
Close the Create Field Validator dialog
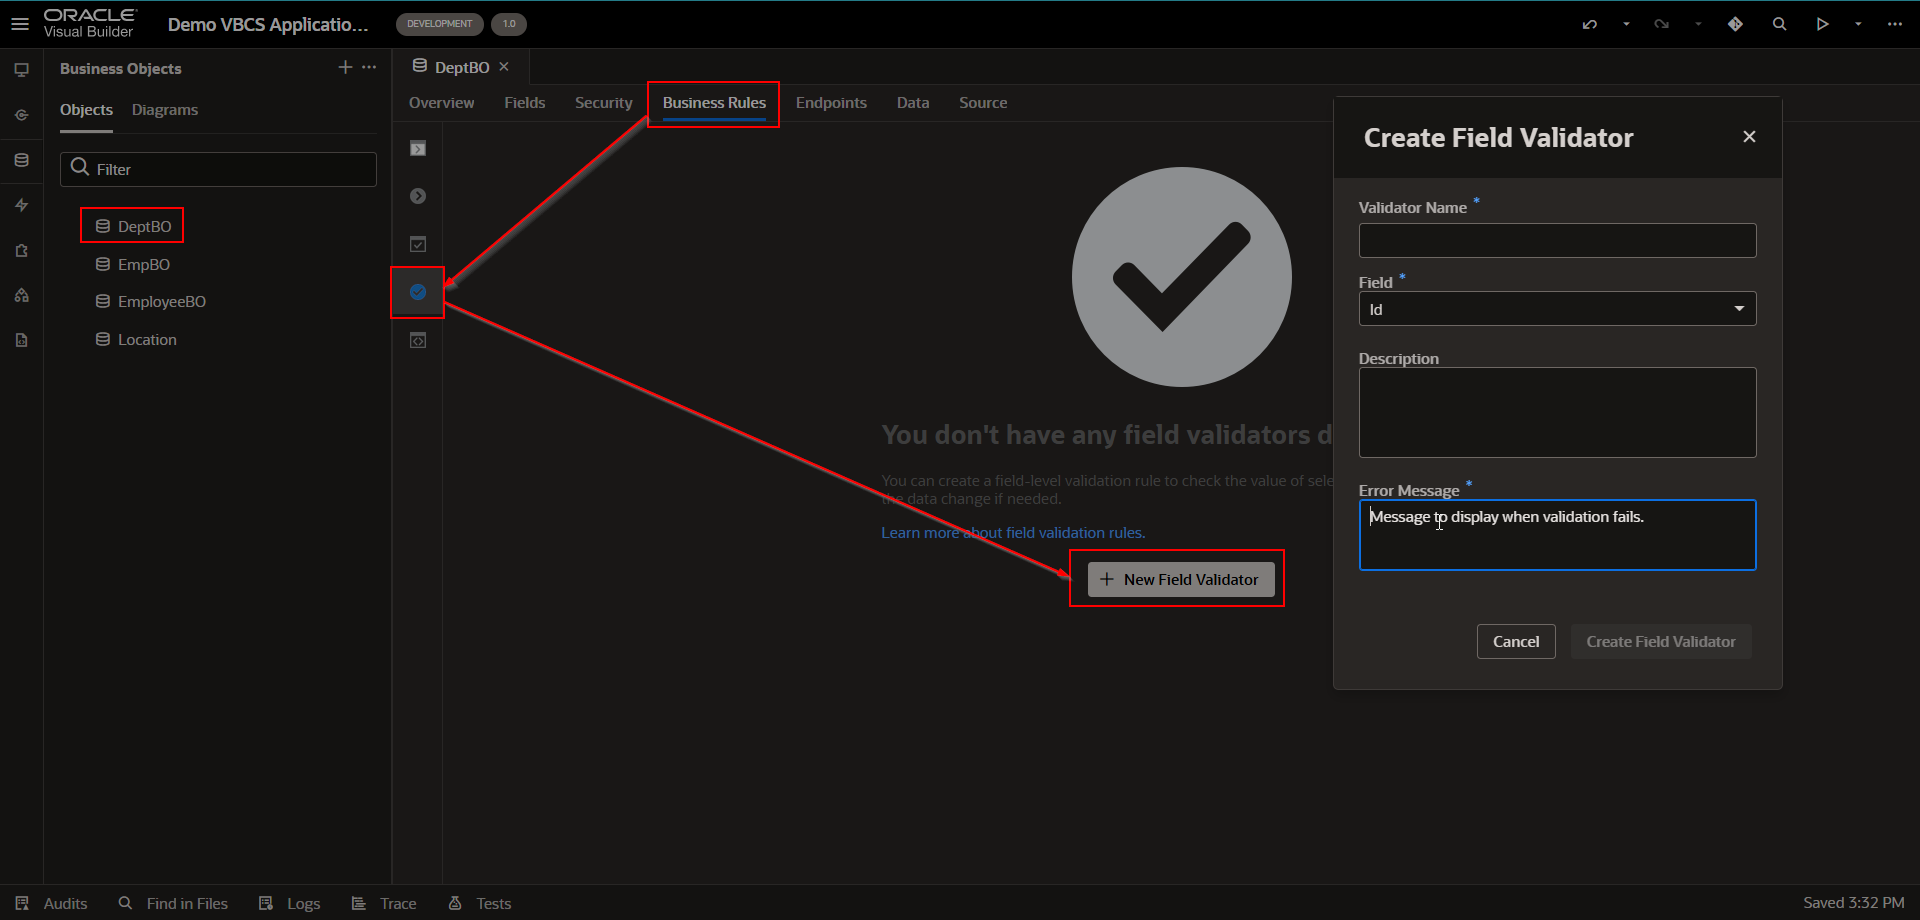1749,137
